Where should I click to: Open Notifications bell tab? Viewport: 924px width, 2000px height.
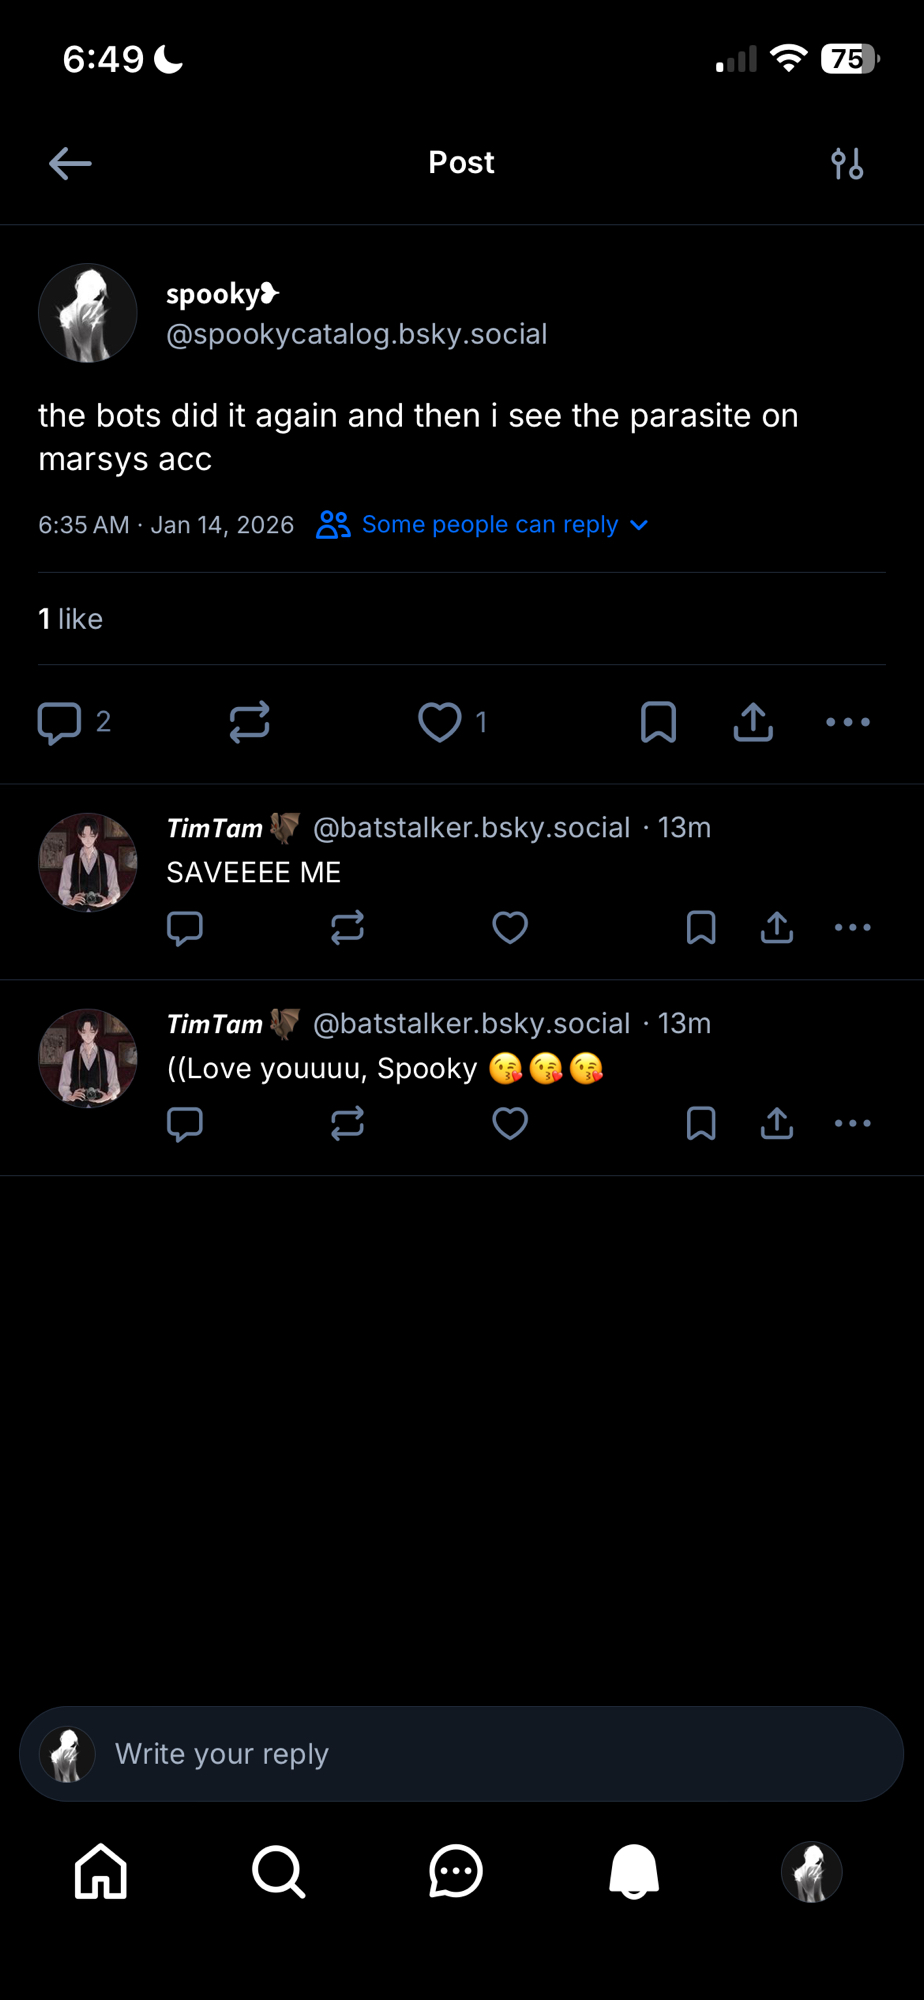click(x=634, y=1871)
